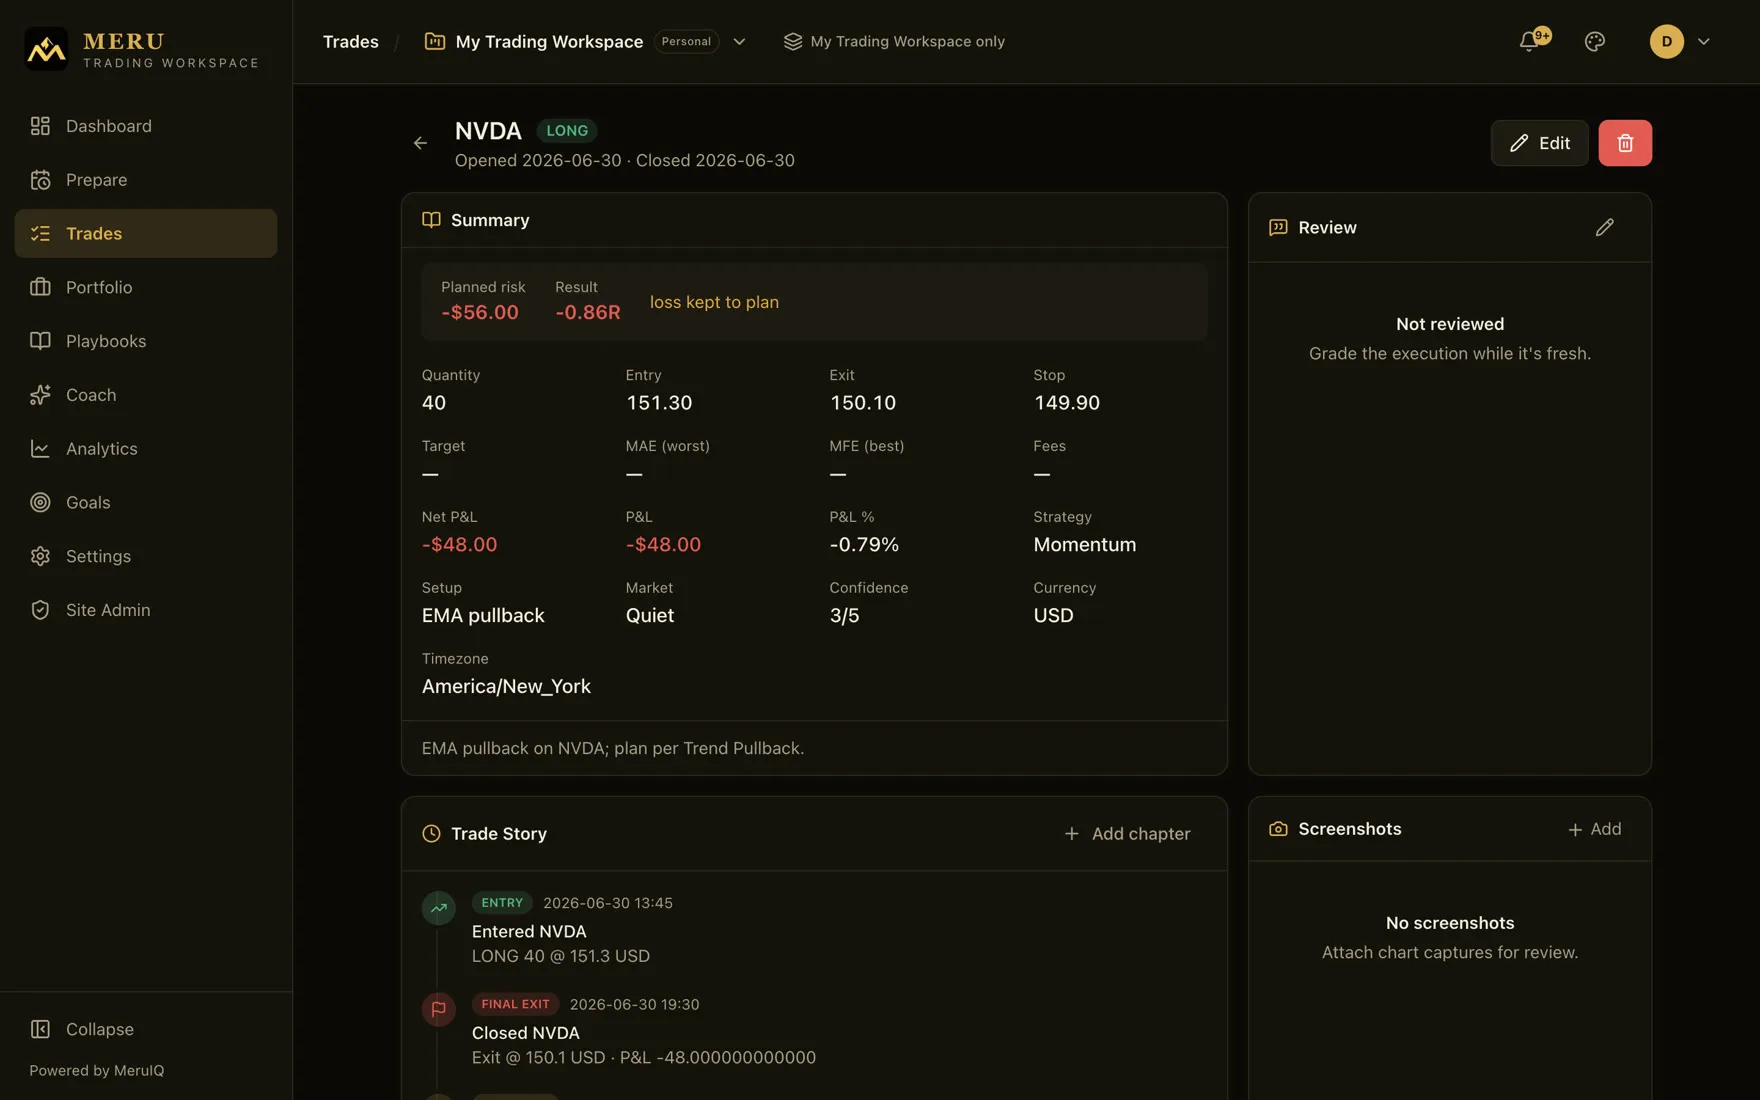The height and width of the screenshot is (1100, 1760).
Task: Expand the user account menu chevron
Action: [1704, 41]
